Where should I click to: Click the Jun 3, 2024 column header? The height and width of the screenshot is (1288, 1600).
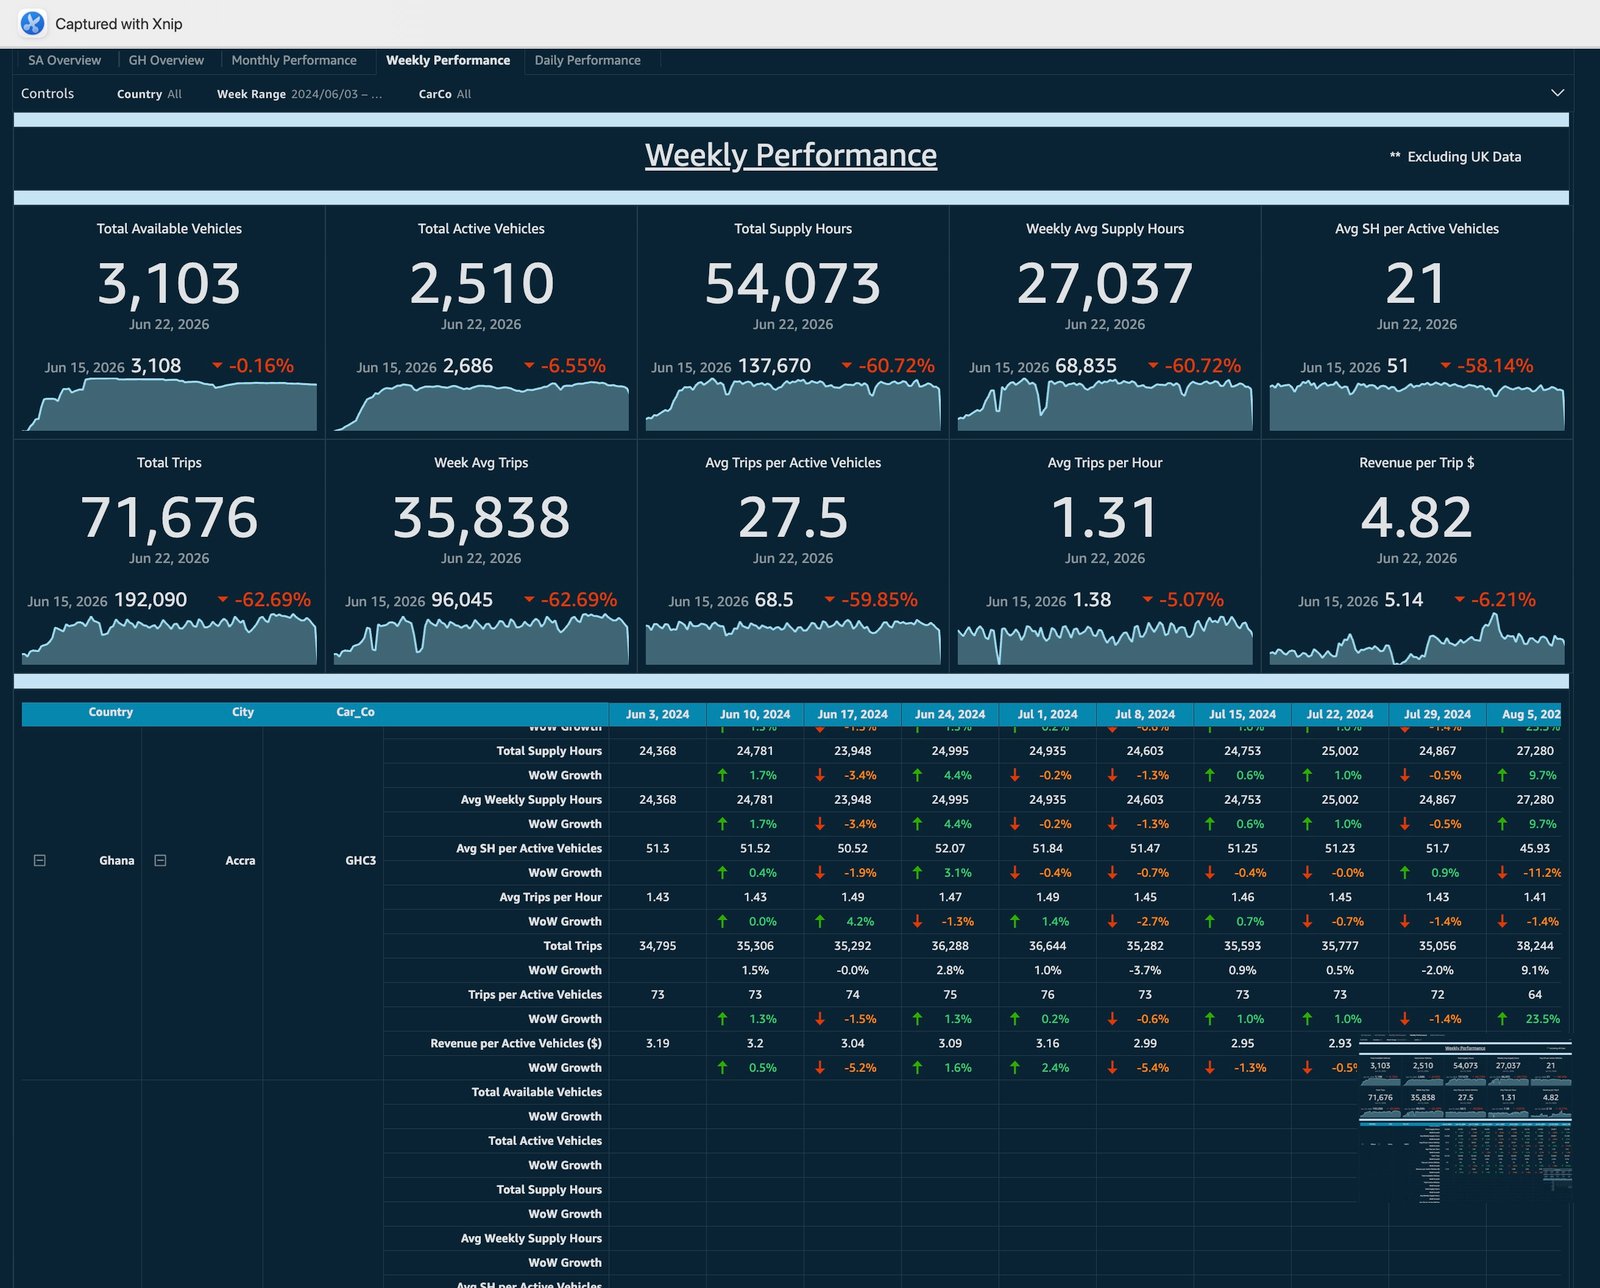point(657,714)
